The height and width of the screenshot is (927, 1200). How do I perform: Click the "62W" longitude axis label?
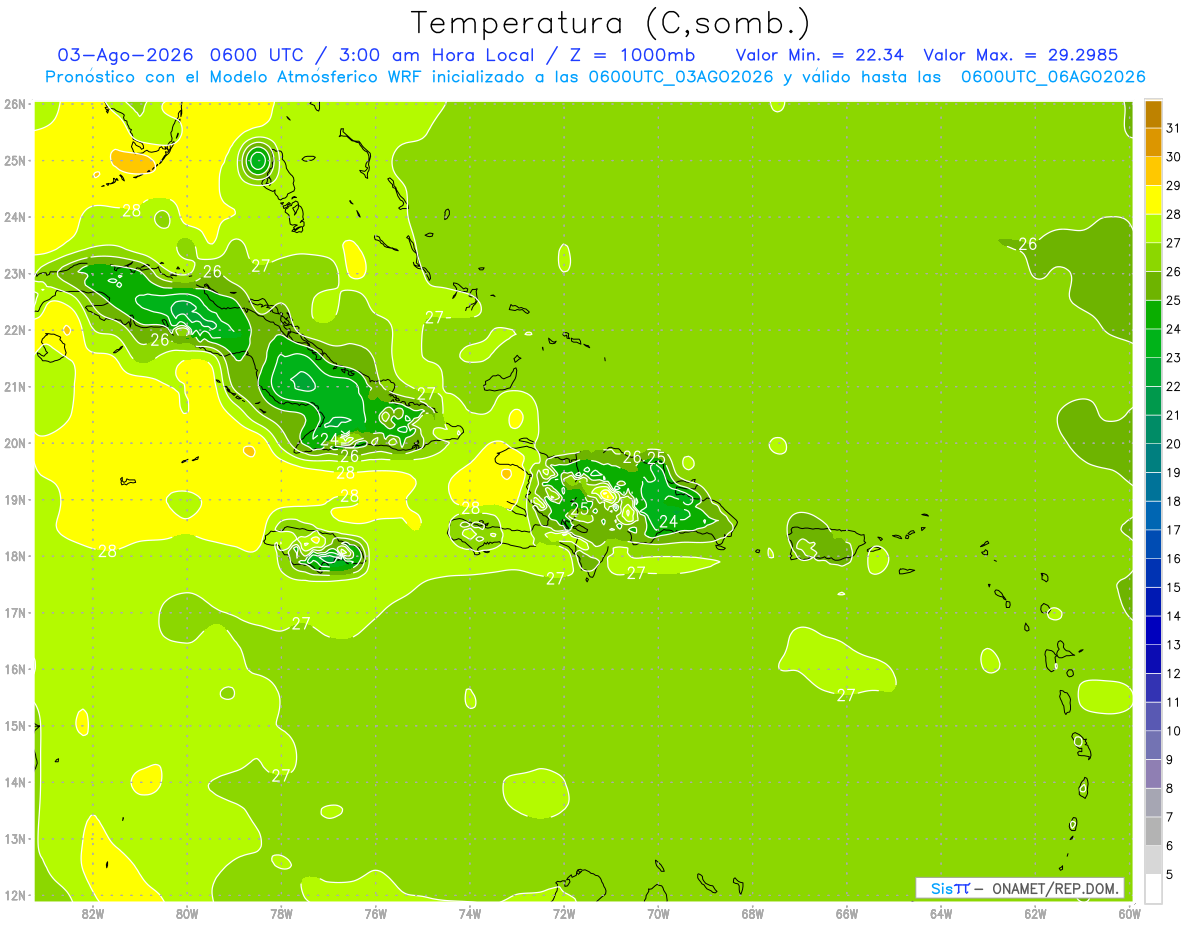pos(1035,913)
